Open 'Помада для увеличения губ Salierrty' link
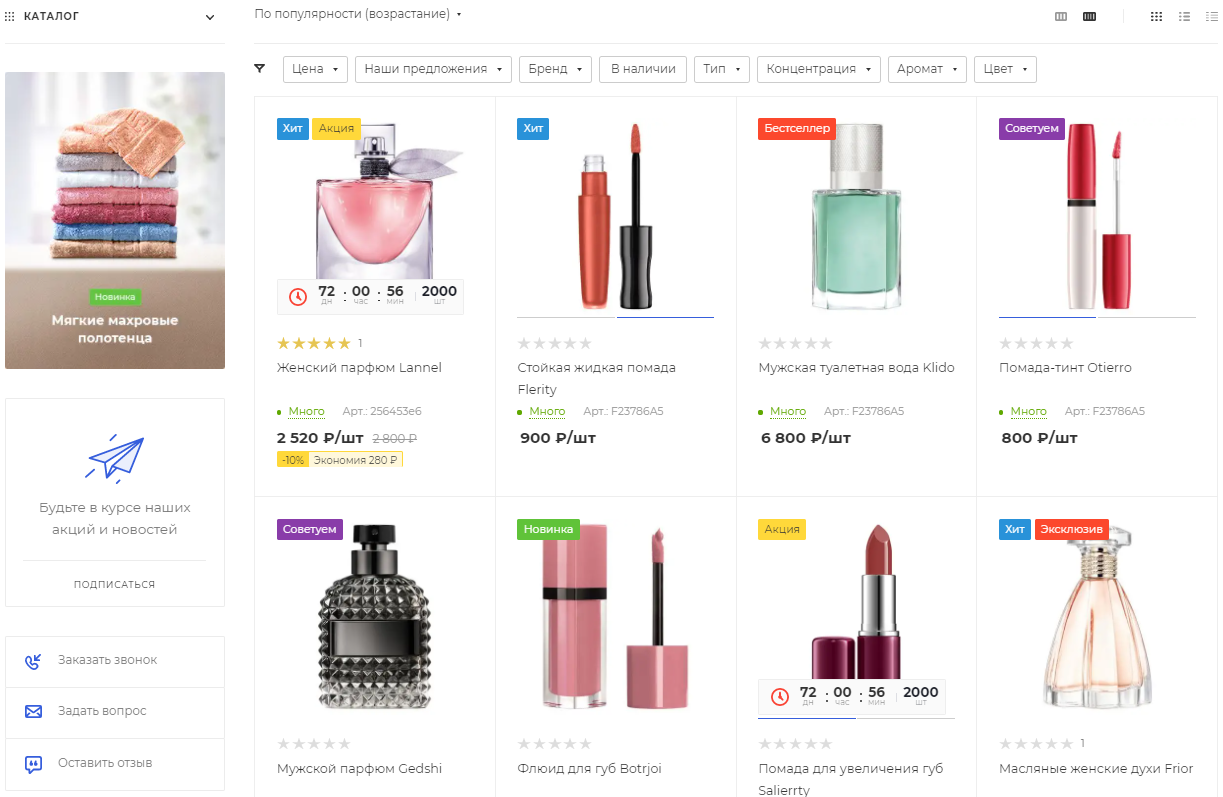The width and height of the screenshot is (1223, 797). coord(851,779)
